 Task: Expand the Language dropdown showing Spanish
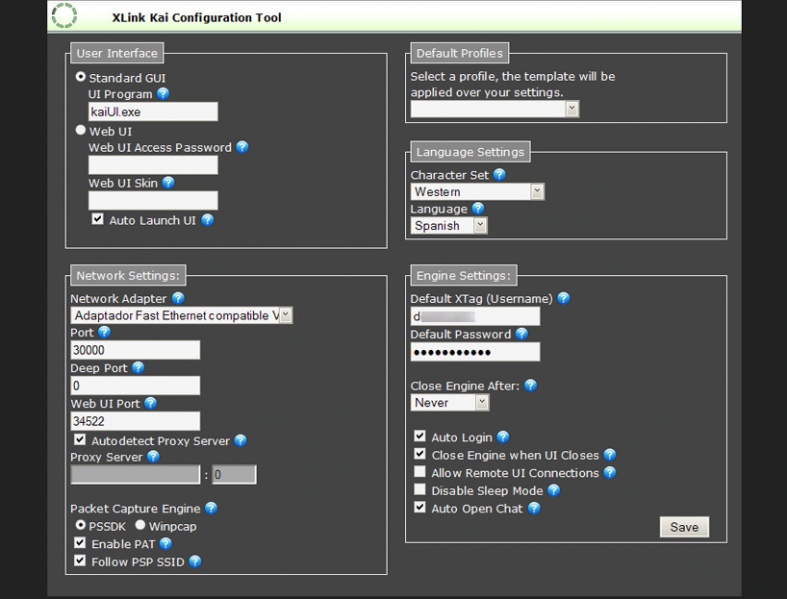[x=480, y=226]
